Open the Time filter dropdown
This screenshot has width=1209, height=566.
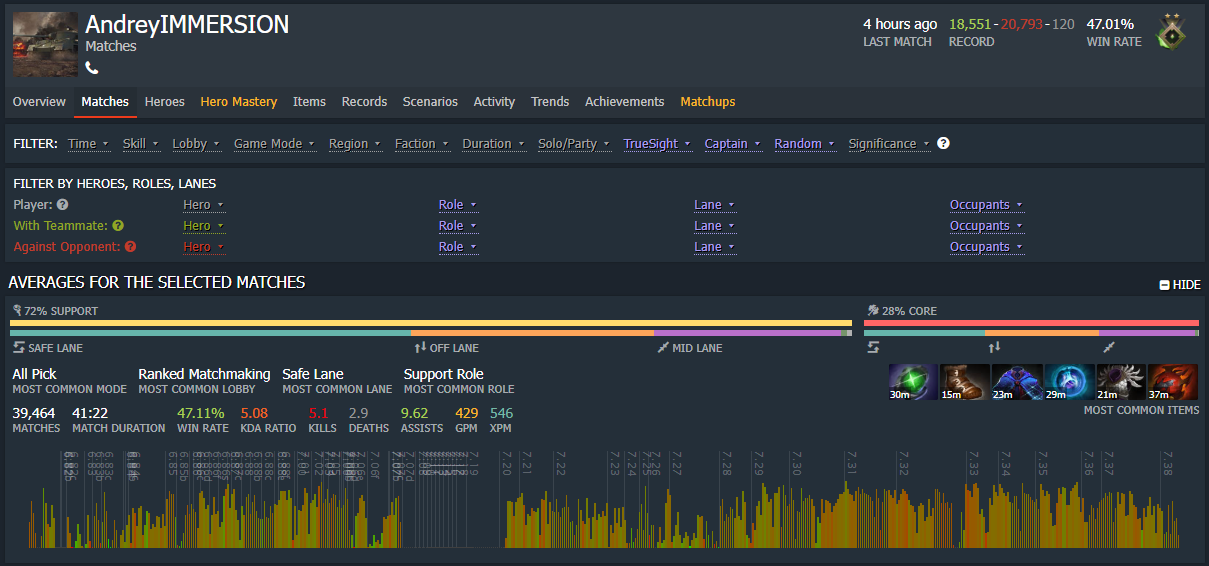(x=87, y=143)
